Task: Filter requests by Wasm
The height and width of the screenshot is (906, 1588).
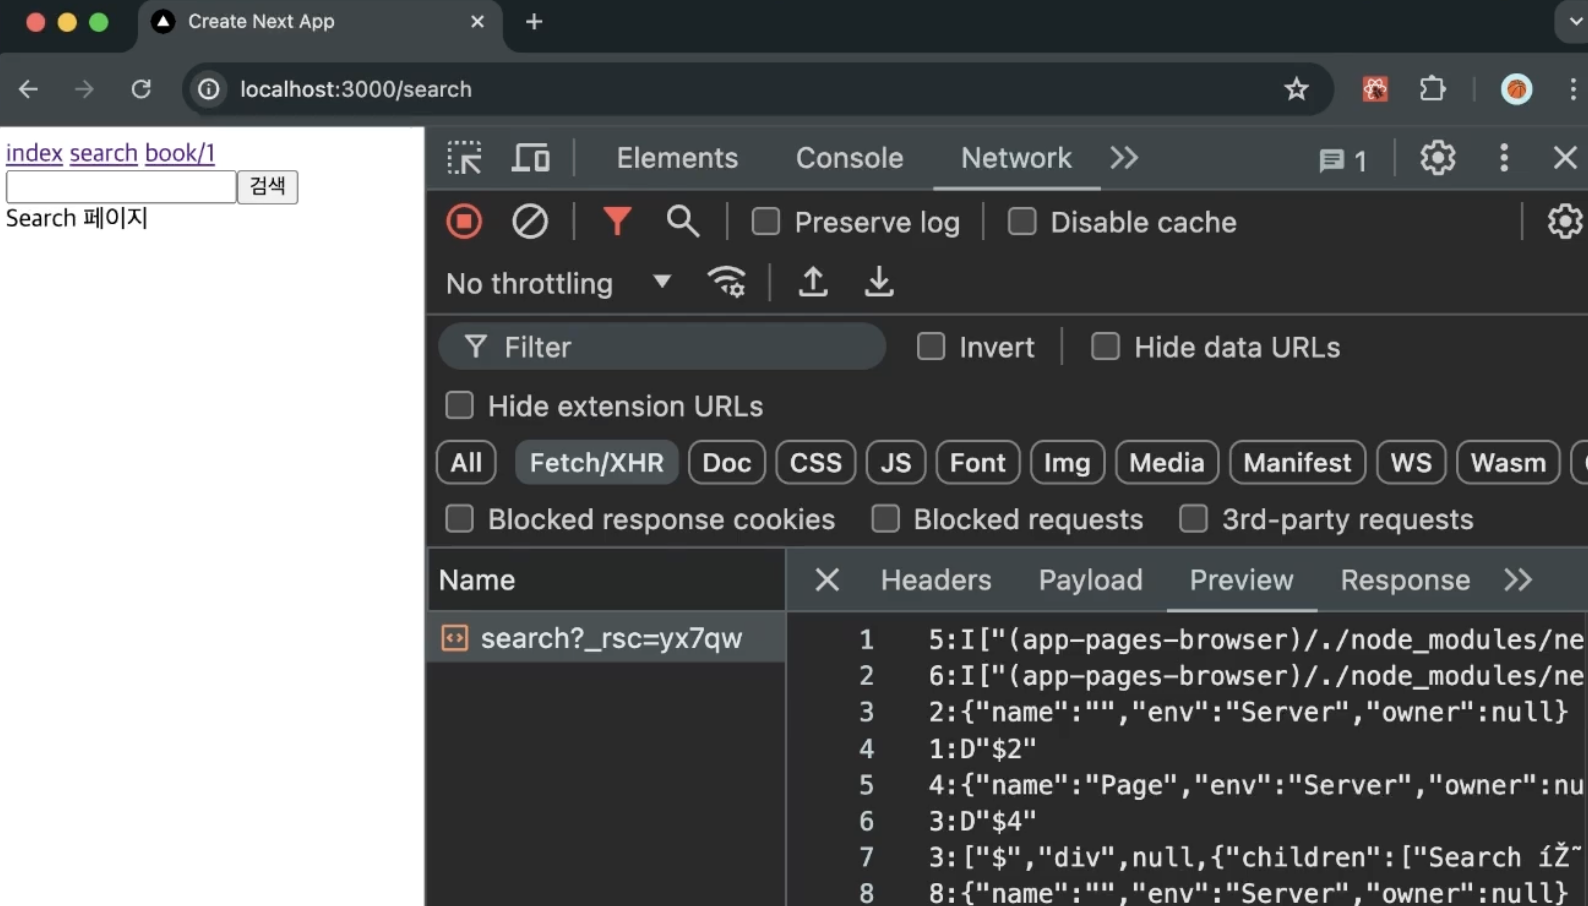Action: [1508, 463]
